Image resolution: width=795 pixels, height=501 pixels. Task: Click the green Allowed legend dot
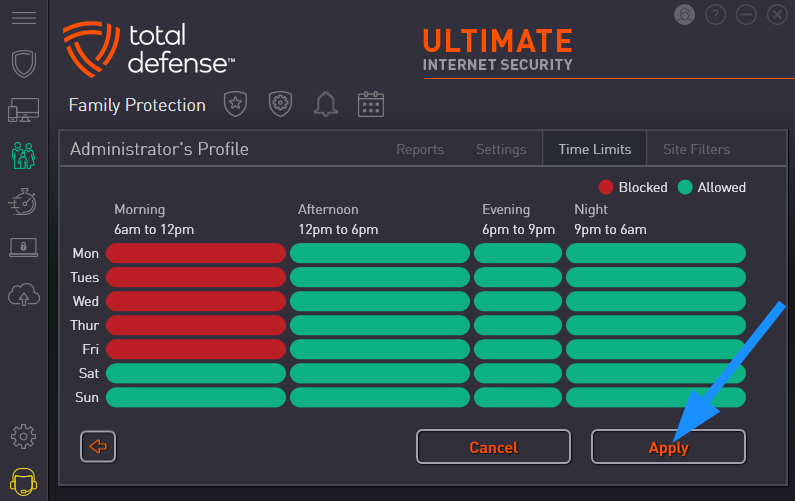click(x=685, y=187)
